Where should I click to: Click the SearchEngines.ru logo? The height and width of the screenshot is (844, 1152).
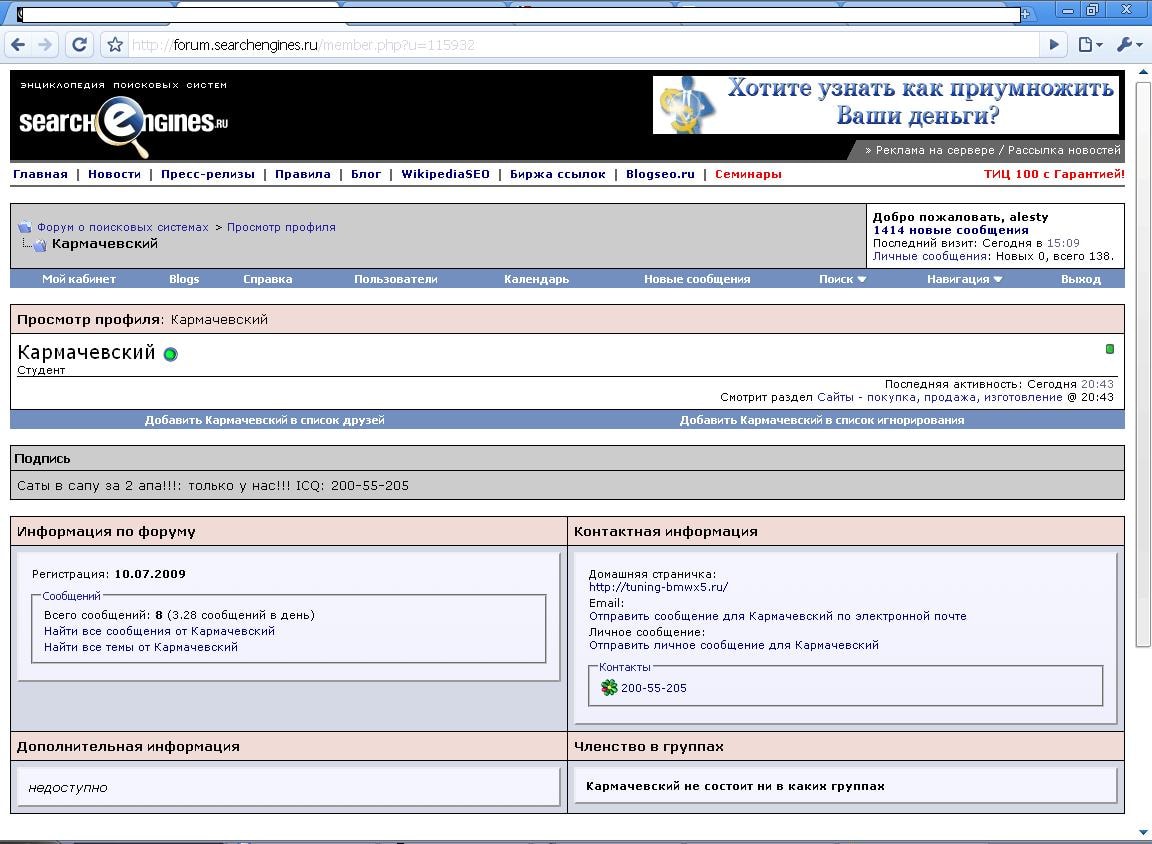point(123,123)
